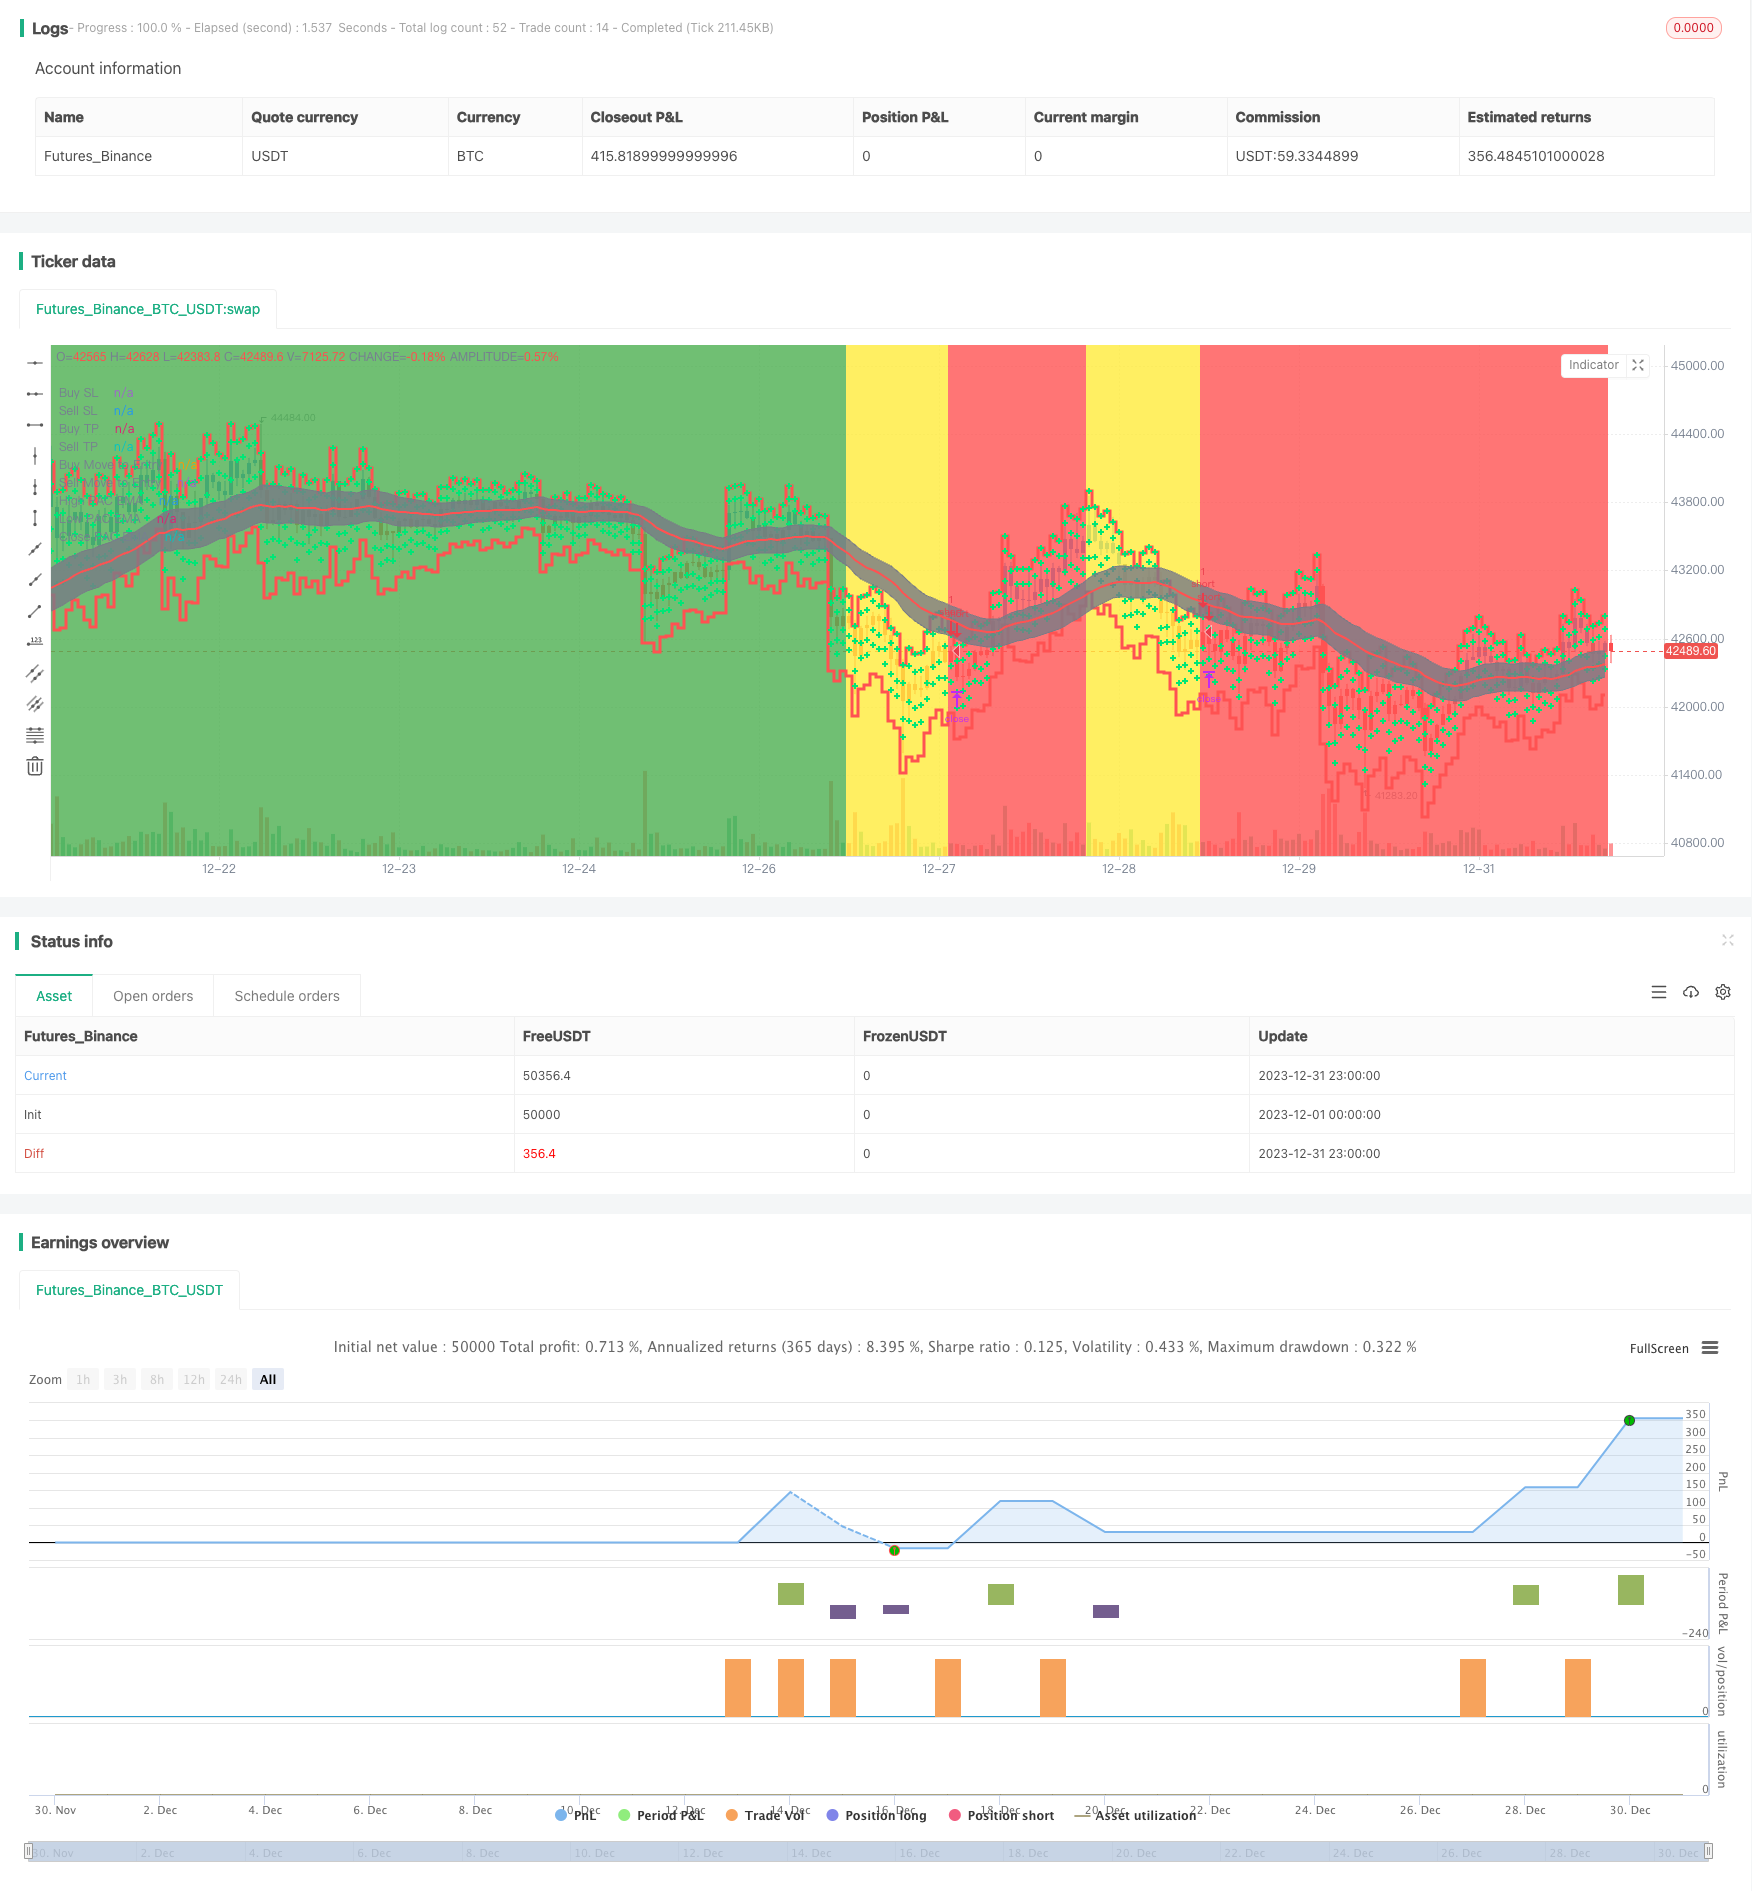Click the cloud download icon in Status info
Image resolution: width=1752 pixels, height=1891 pixels.
click(x=1691, y=992)
